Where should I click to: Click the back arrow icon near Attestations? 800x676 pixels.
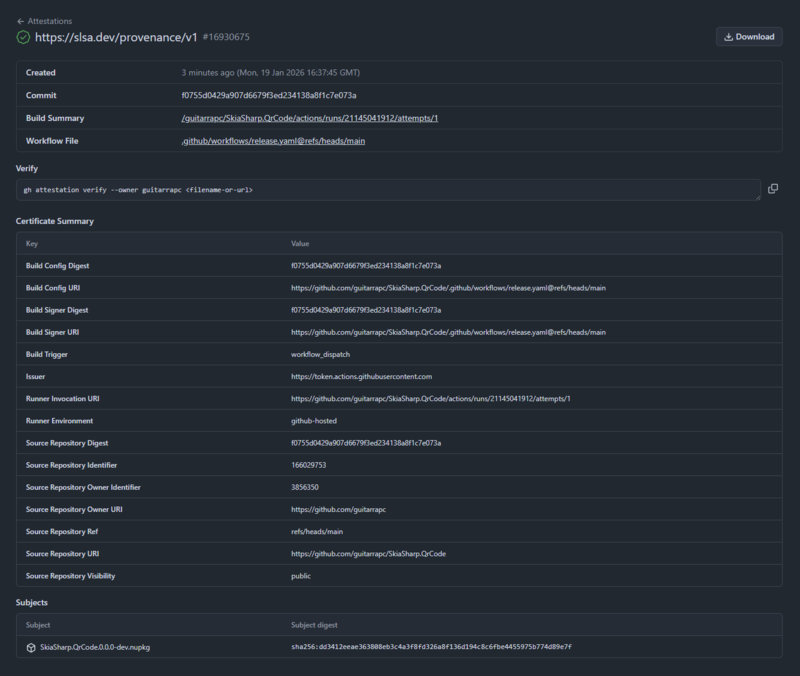click(x=20, y=21)
